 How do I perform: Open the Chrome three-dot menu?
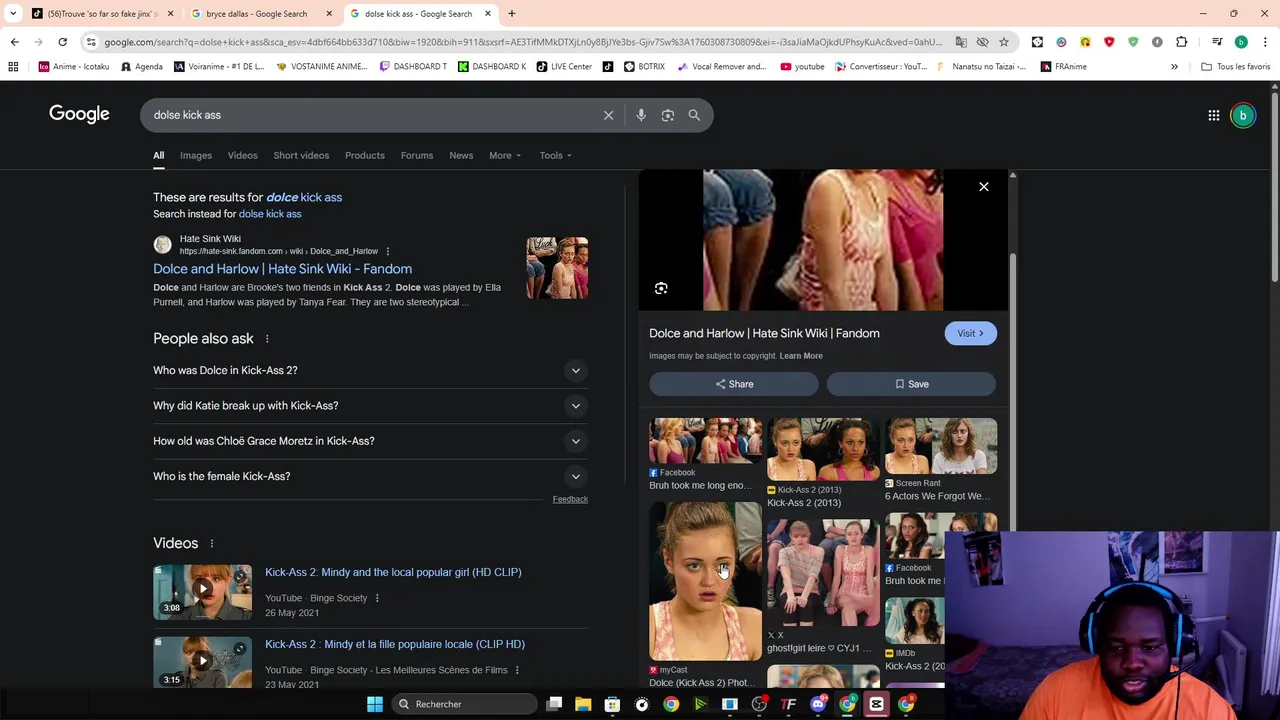(1265, 42)
